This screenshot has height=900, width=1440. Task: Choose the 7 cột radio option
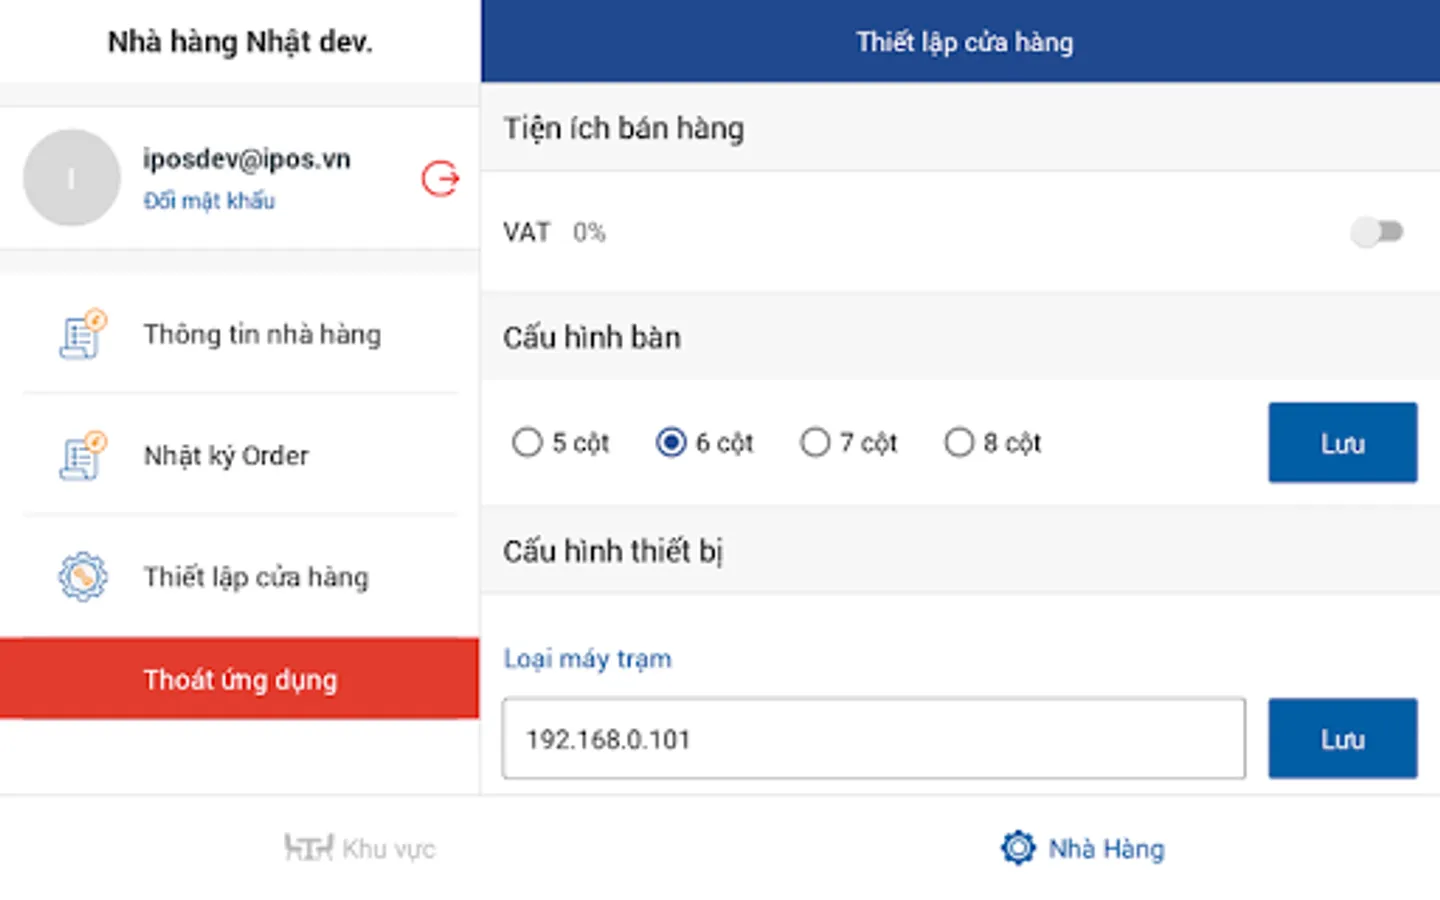[x=815, y=442]
